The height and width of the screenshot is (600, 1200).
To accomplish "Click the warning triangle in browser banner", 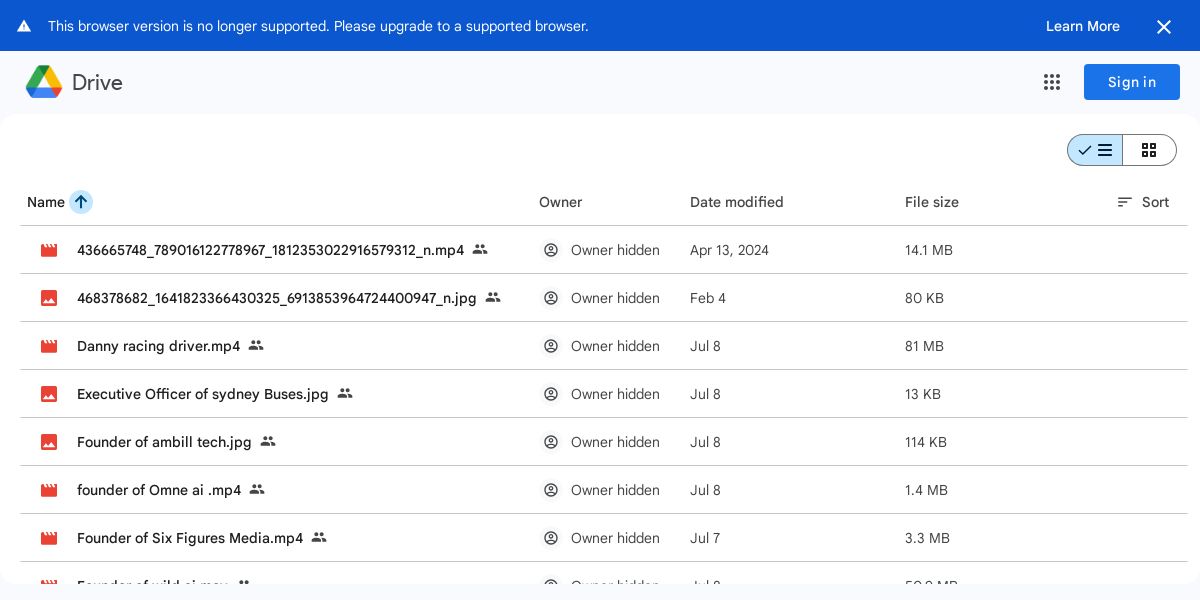I will (24, 26).
